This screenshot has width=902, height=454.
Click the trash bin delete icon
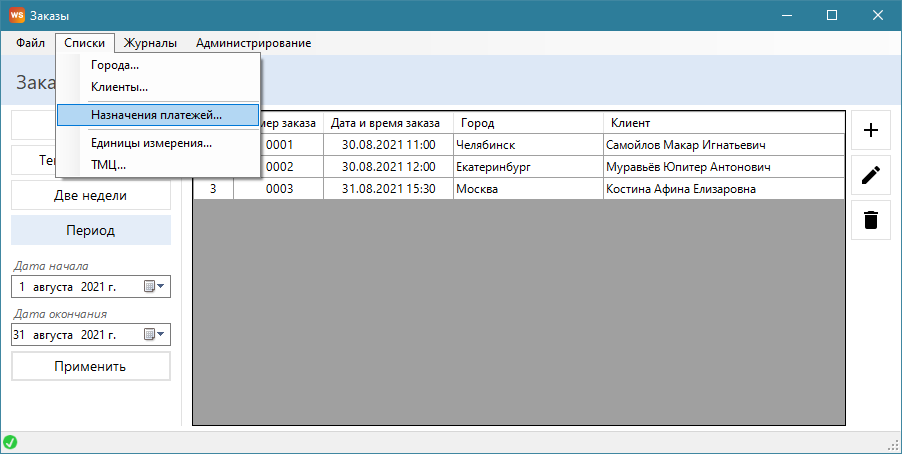click(870, 220)
